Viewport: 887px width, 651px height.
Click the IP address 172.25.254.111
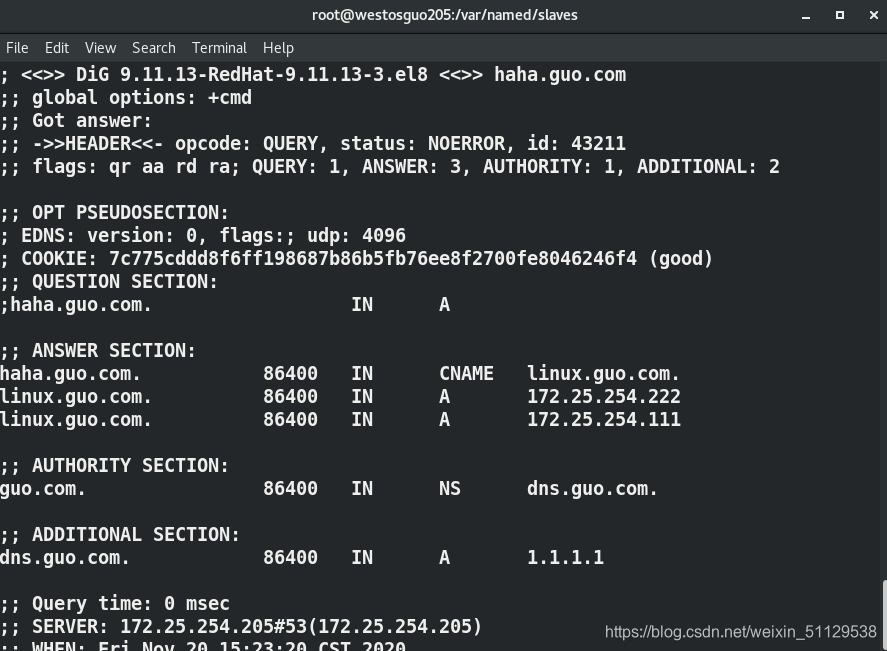(x=604, y=420)
